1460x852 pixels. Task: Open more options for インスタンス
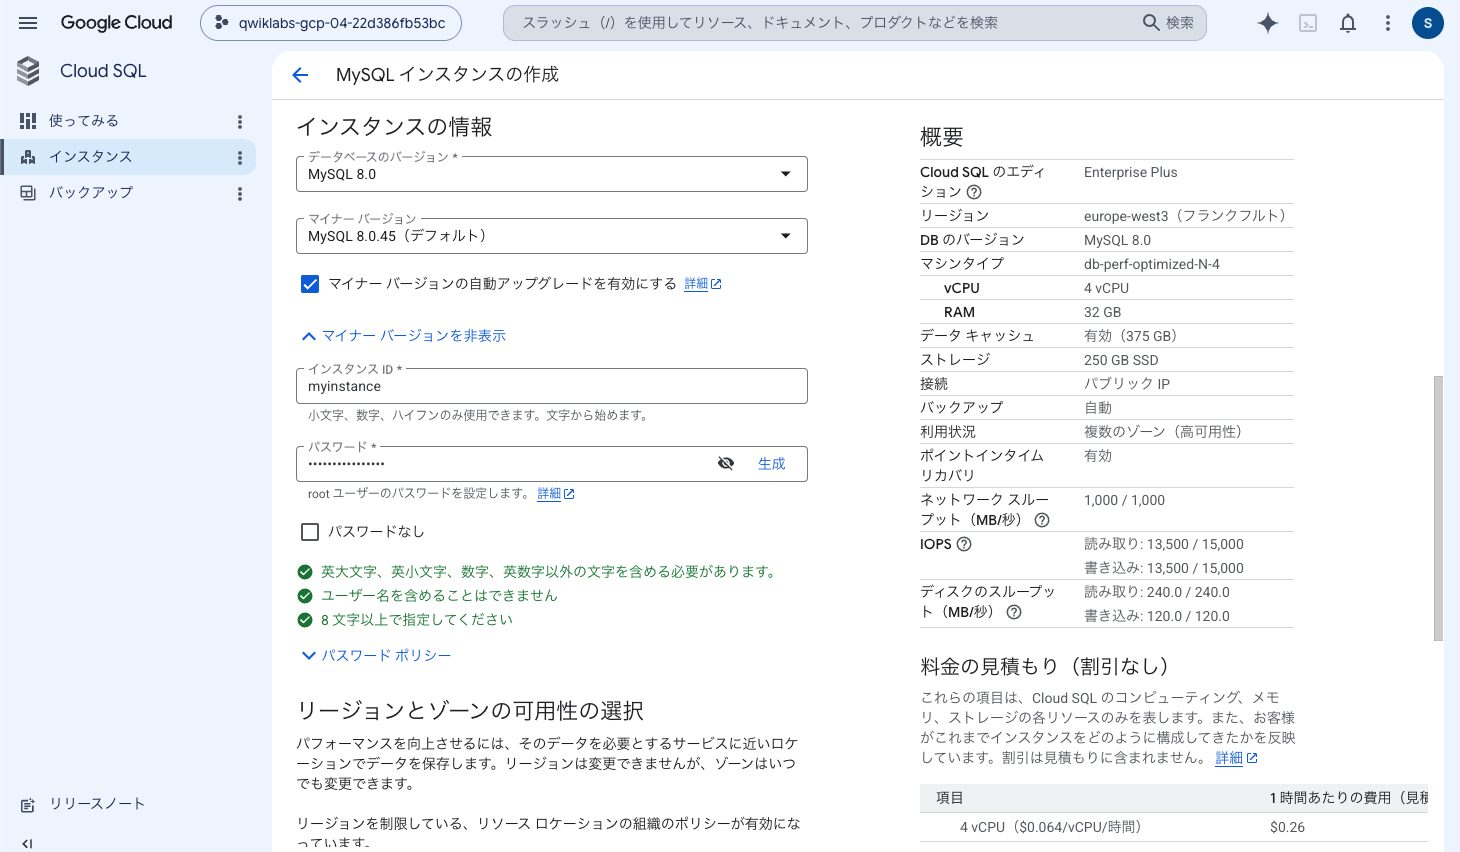[240, 158]
